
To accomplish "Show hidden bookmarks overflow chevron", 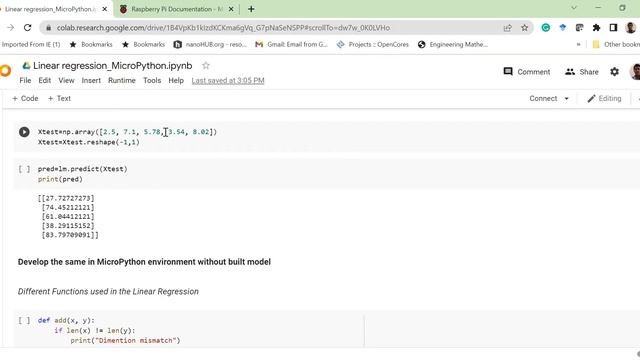I will [x=578, y=44].
